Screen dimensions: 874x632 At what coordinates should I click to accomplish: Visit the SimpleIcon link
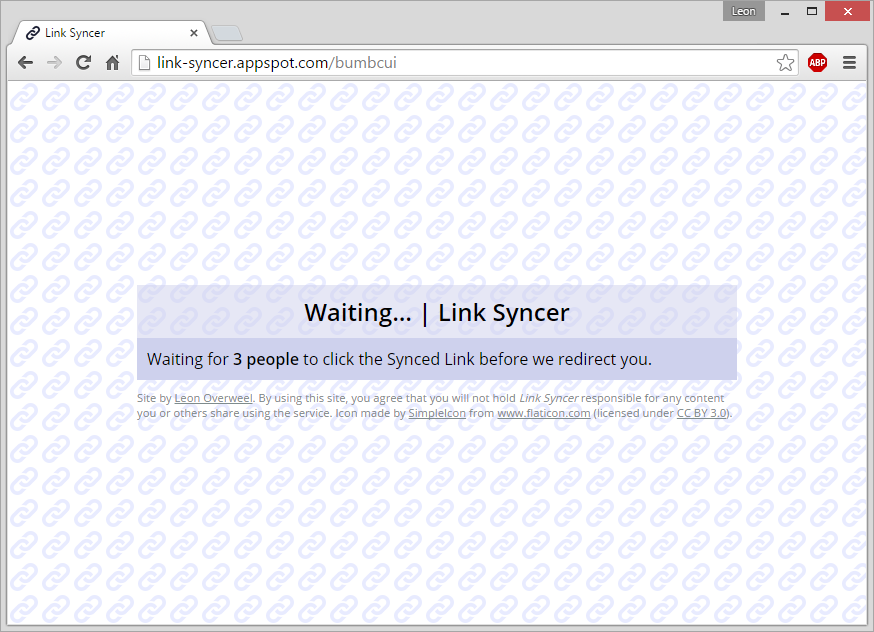(437, 413)
